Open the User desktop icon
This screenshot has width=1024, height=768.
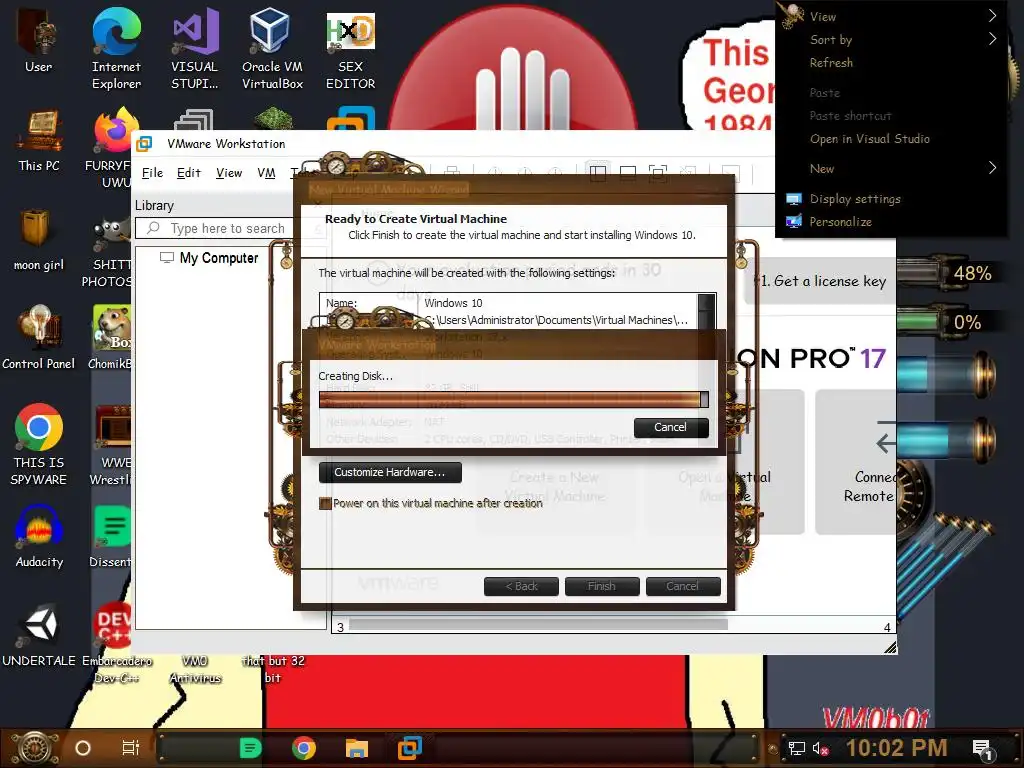pyautogui.click(x=39, y=40)
